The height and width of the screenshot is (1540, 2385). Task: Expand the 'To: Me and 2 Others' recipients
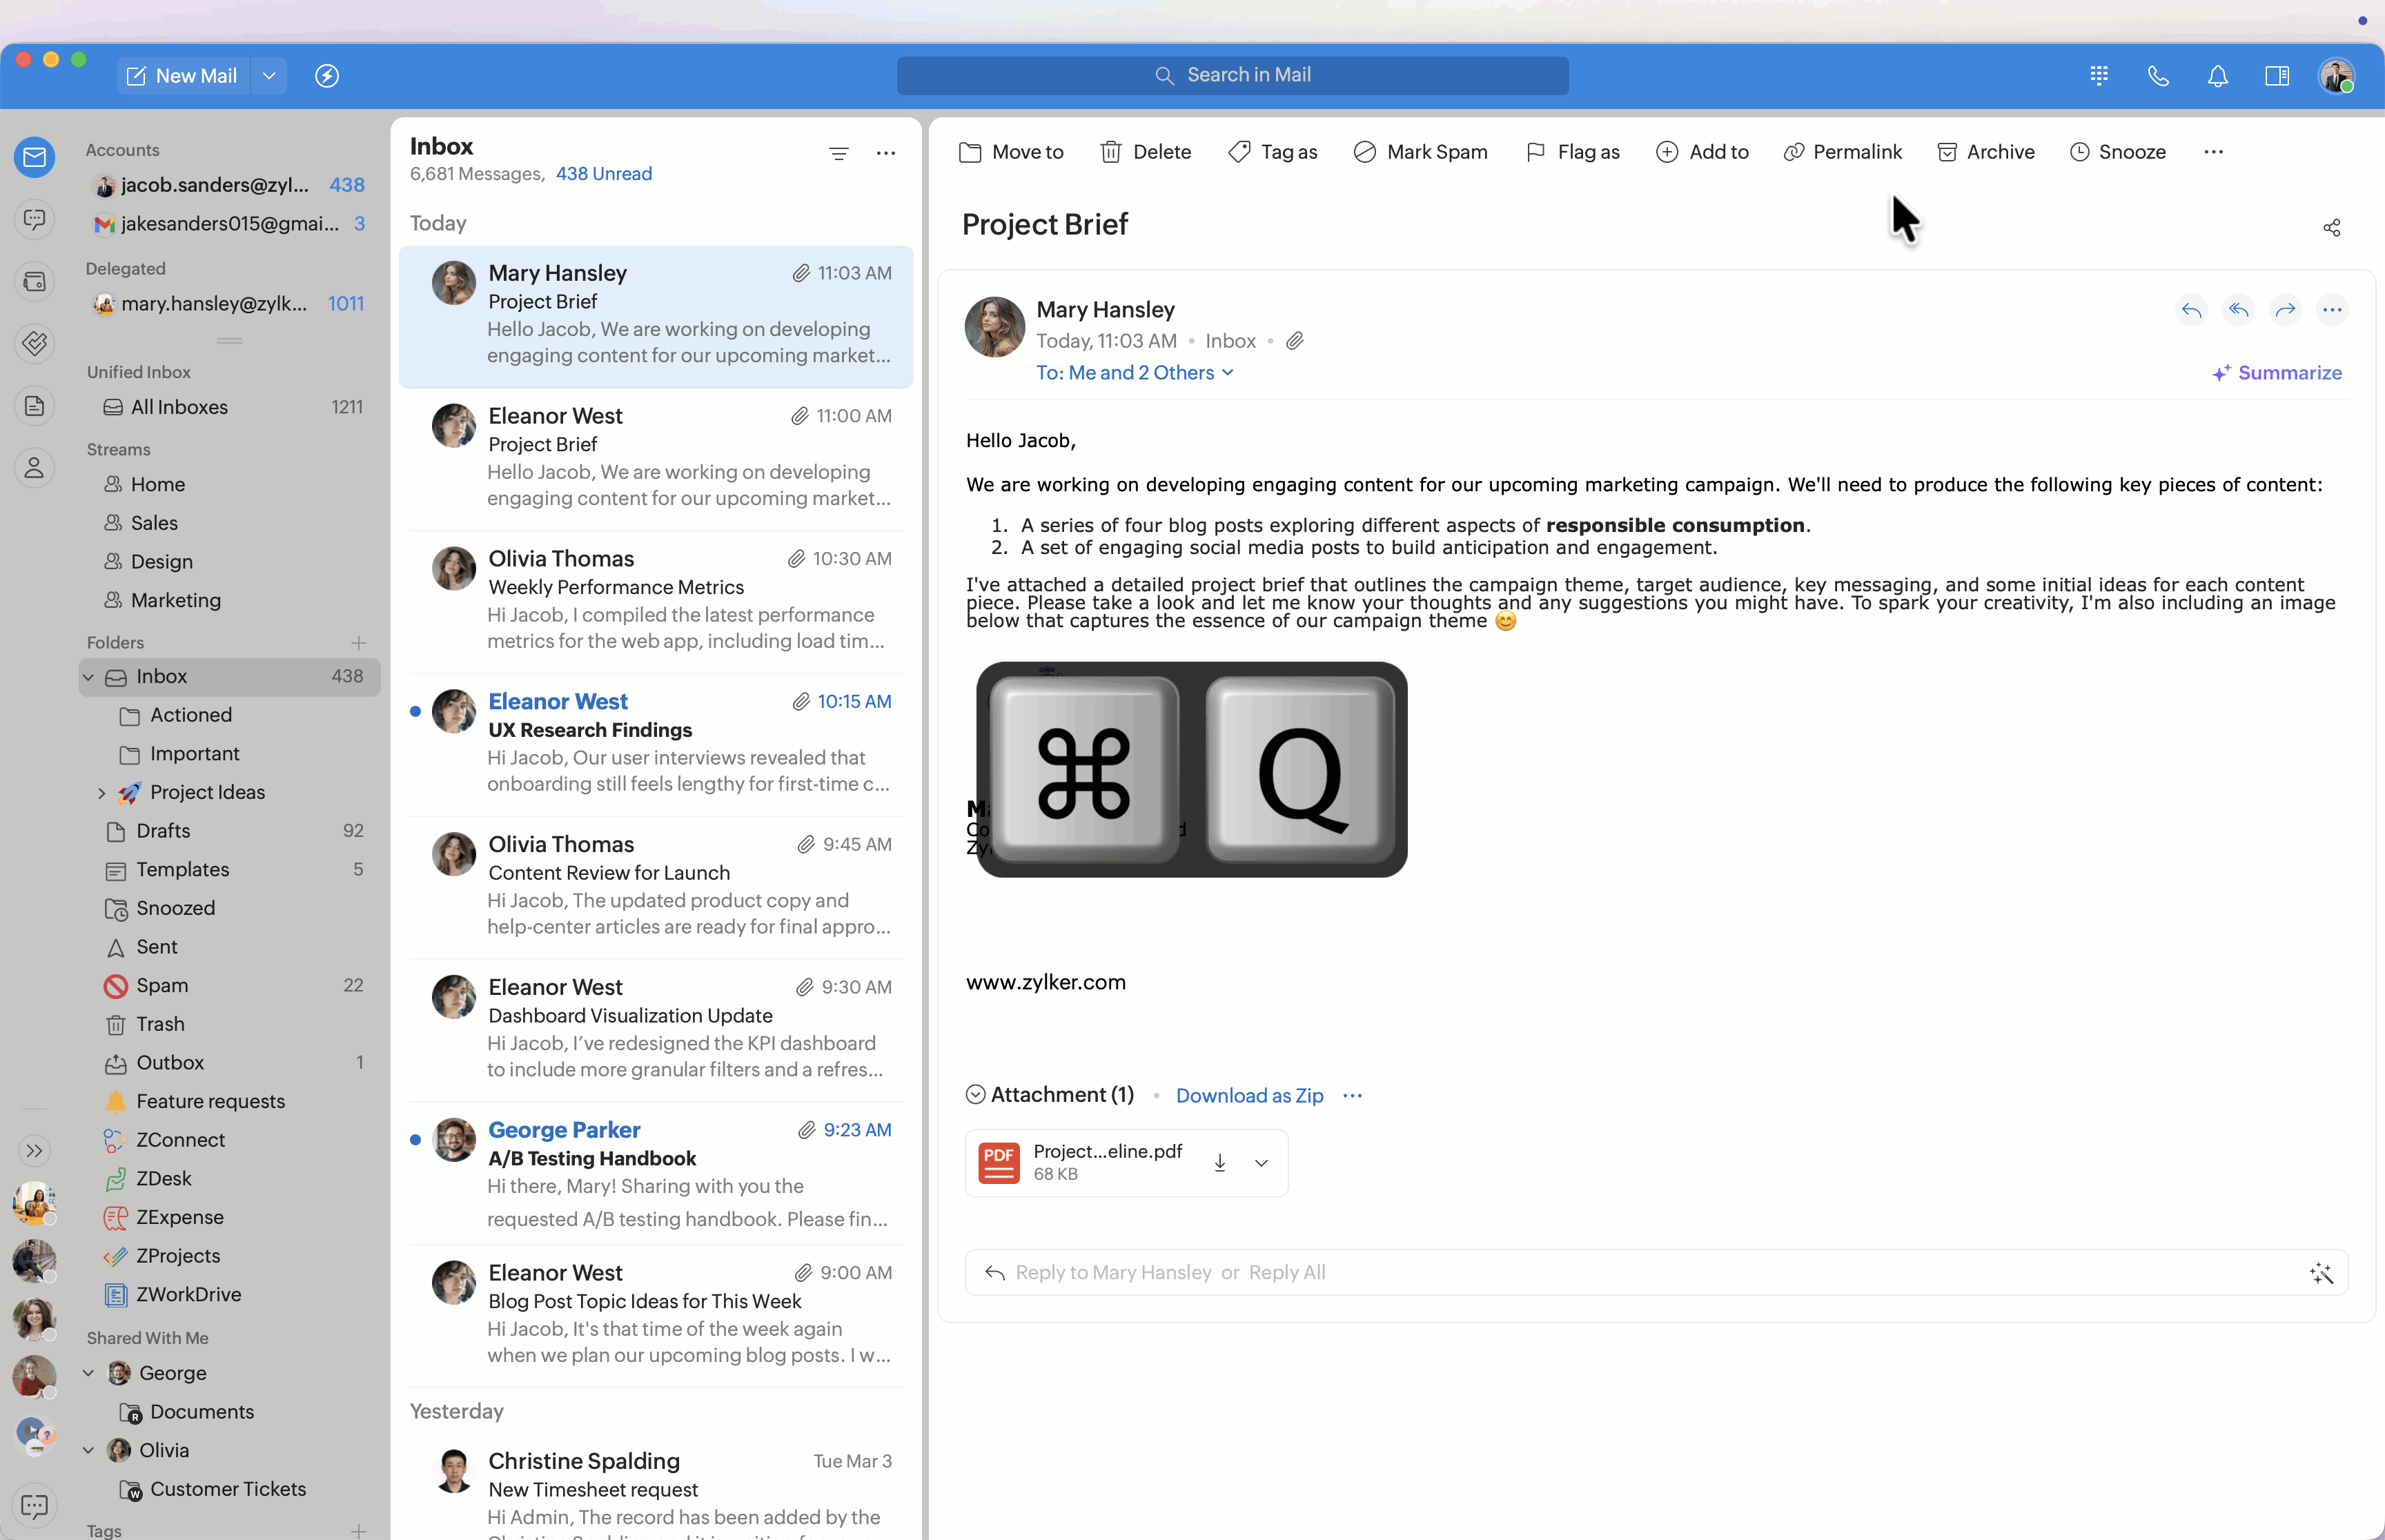click(1134, 373)
